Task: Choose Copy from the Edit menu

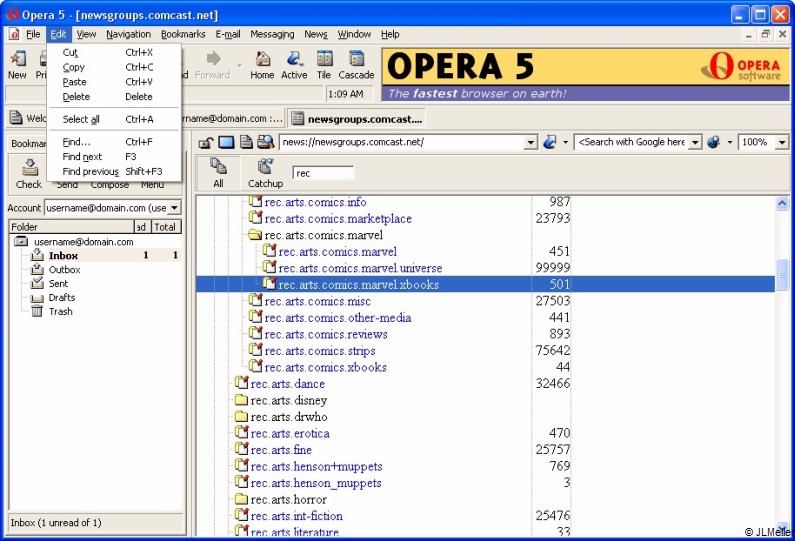Action: (114, 67)
